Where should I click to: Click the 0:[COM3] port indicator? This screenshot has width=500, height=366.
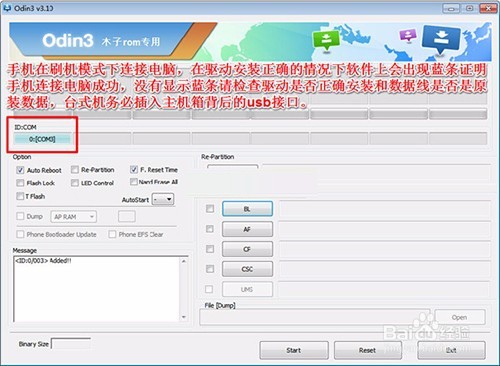42,139
